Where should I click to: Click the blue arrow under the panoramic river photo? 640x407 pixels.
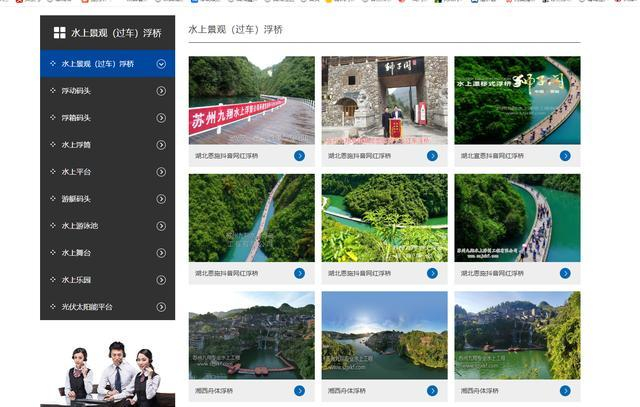click(x=432, y=391)
